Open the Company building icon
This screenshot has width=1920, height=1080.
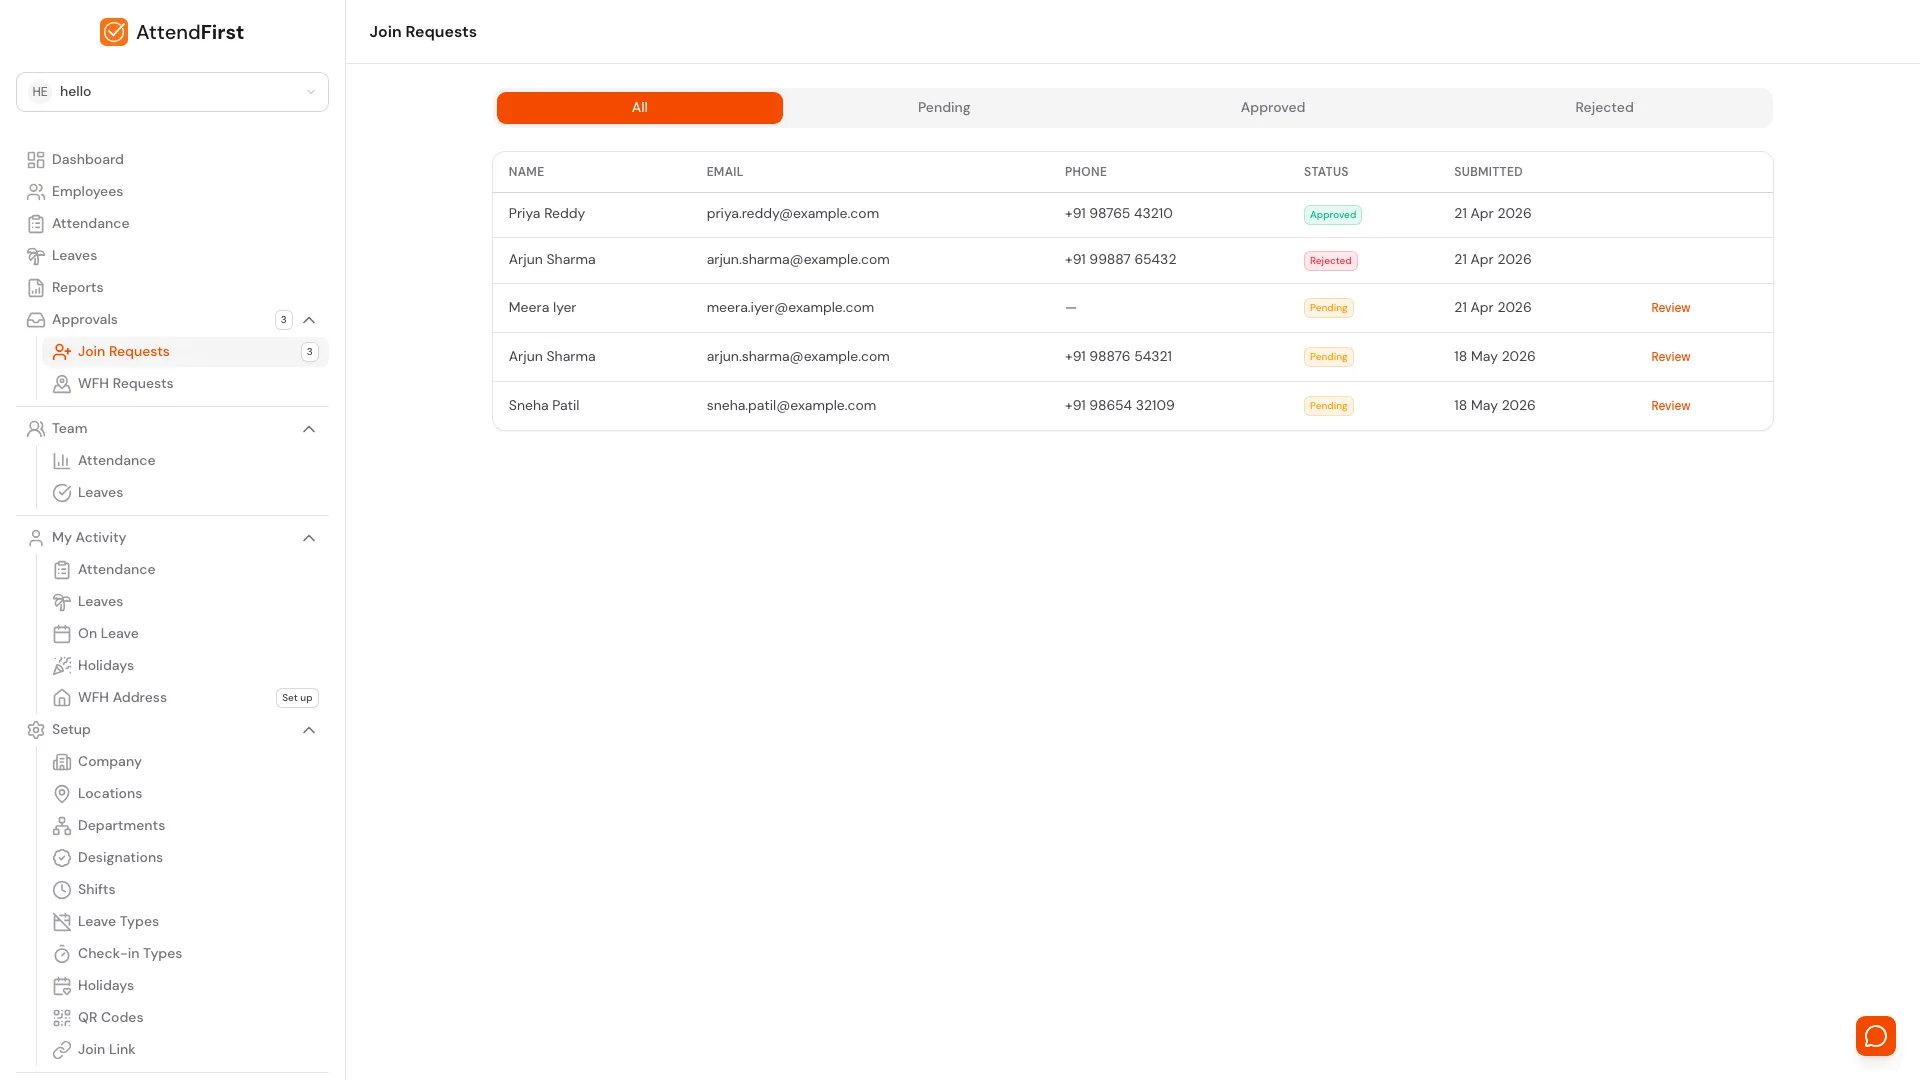tap(62, 762)
